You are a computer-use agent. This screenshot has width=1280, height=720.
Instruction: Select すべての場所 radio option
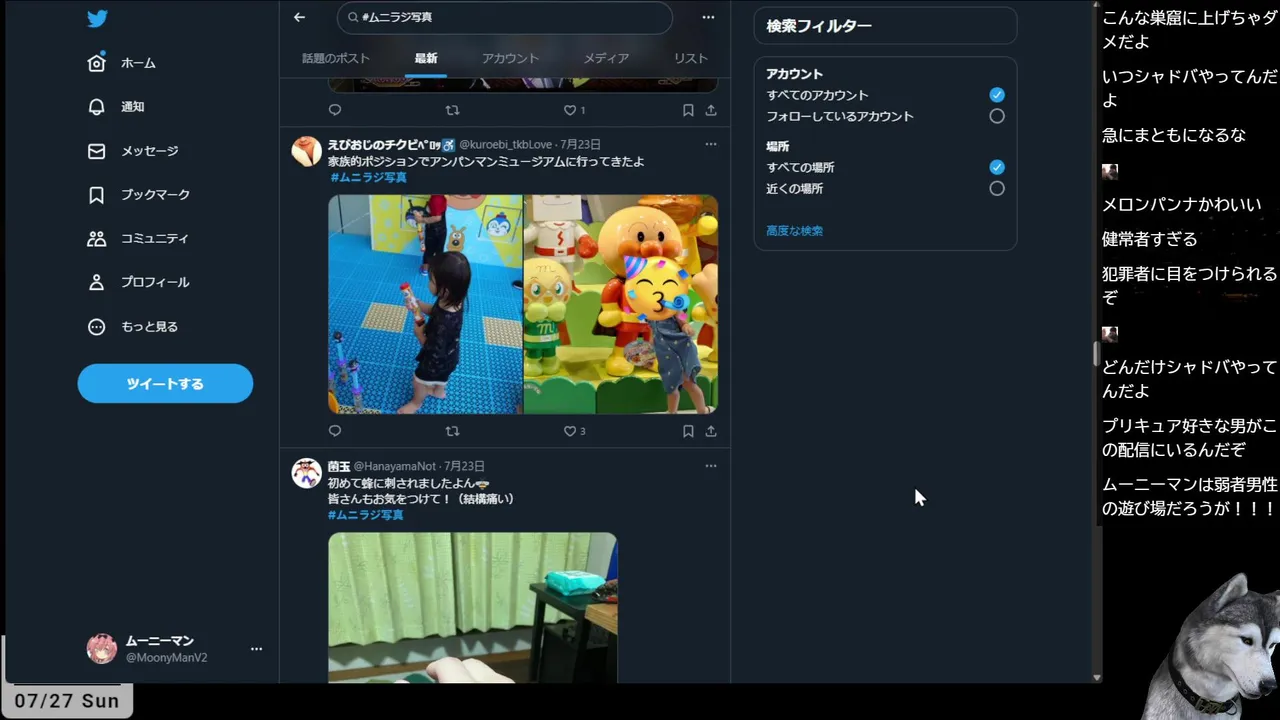[x=997, y=167]
